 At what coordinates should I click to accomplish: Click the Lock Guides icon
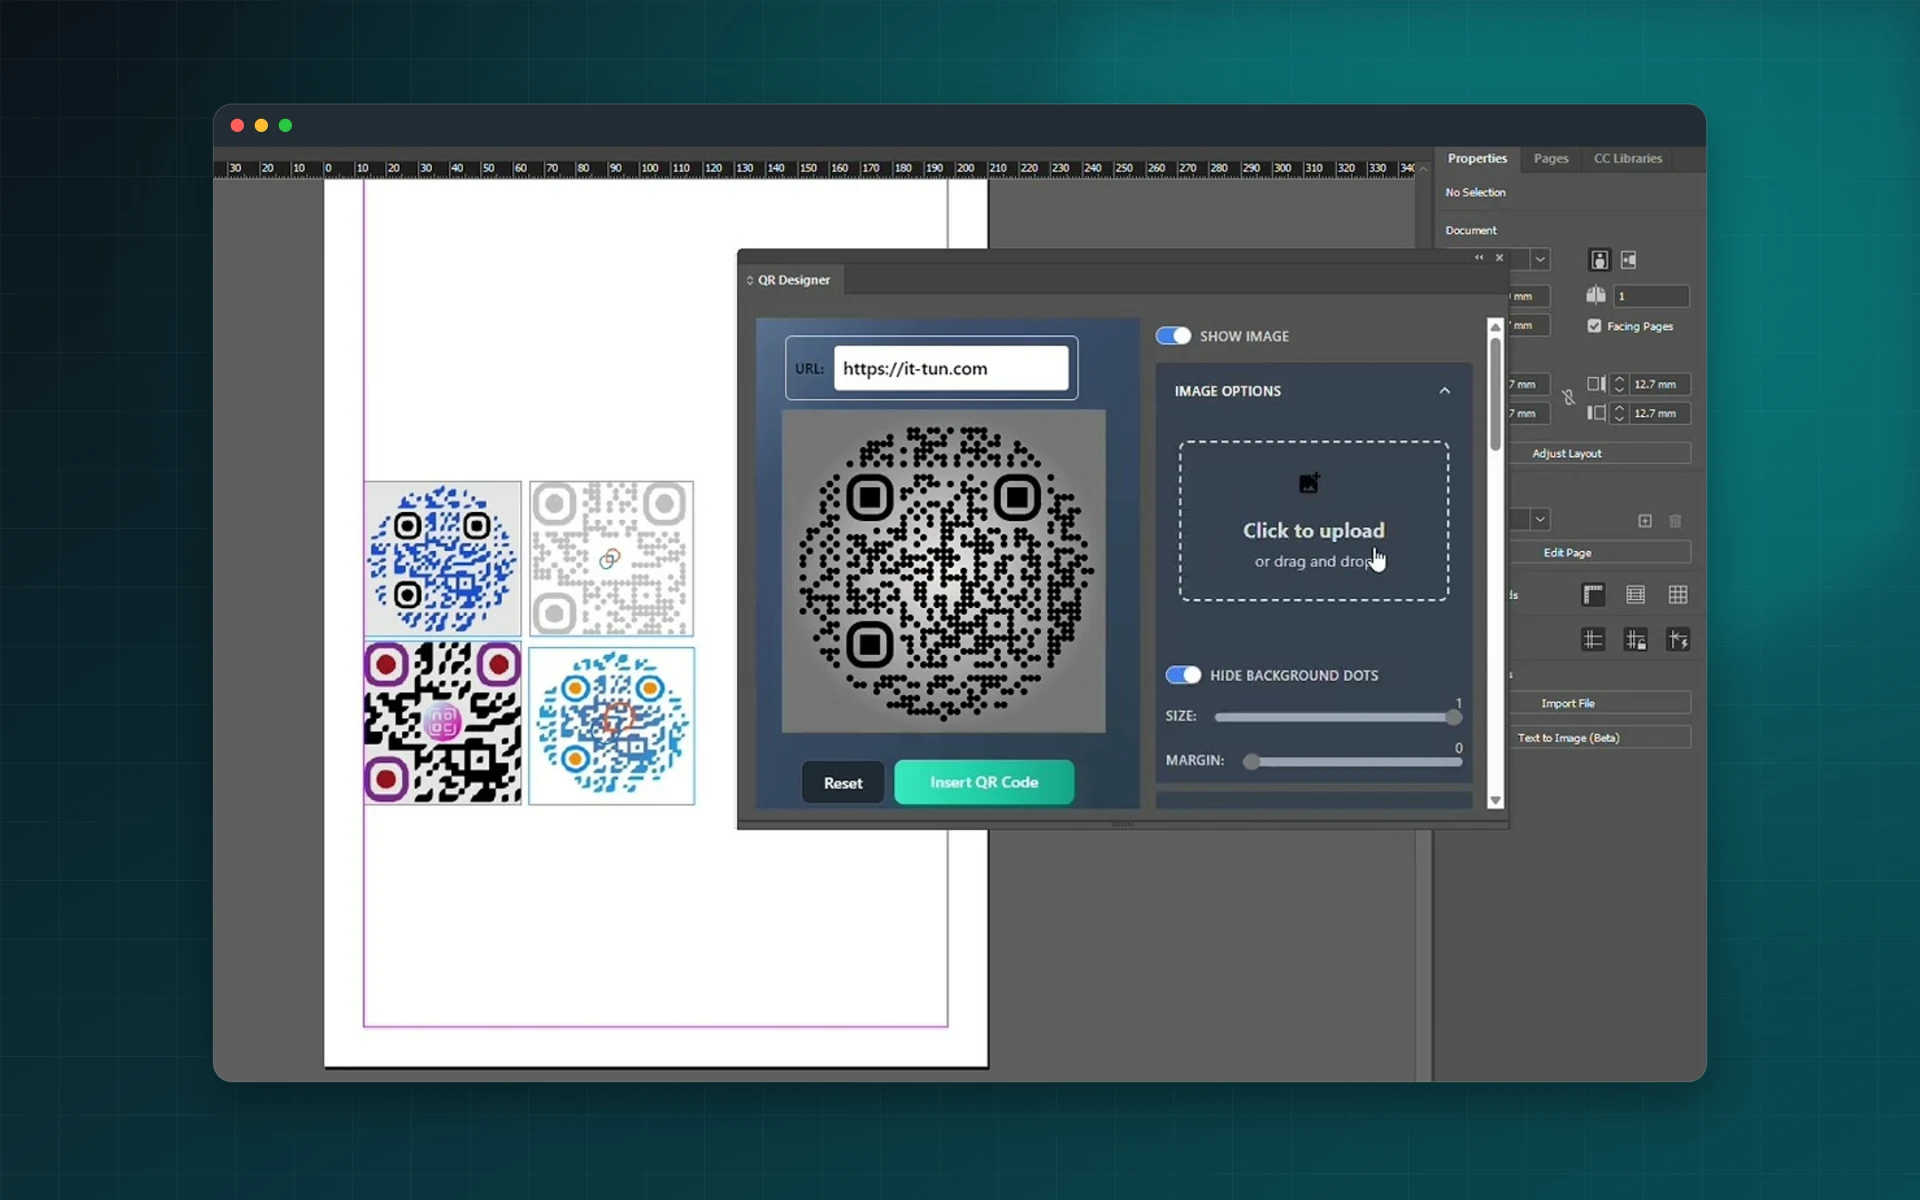(1635, 640)
